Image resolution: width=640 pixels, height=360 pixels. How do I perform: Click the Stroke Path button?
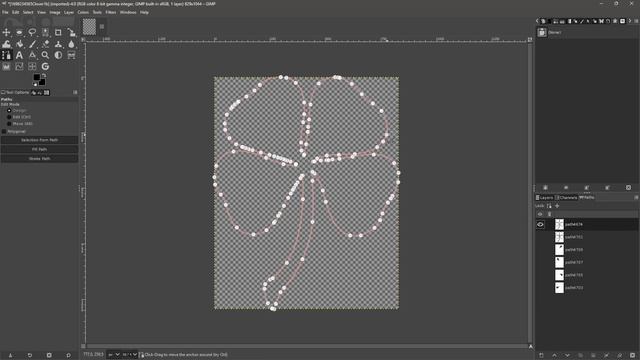pos(40,159)
